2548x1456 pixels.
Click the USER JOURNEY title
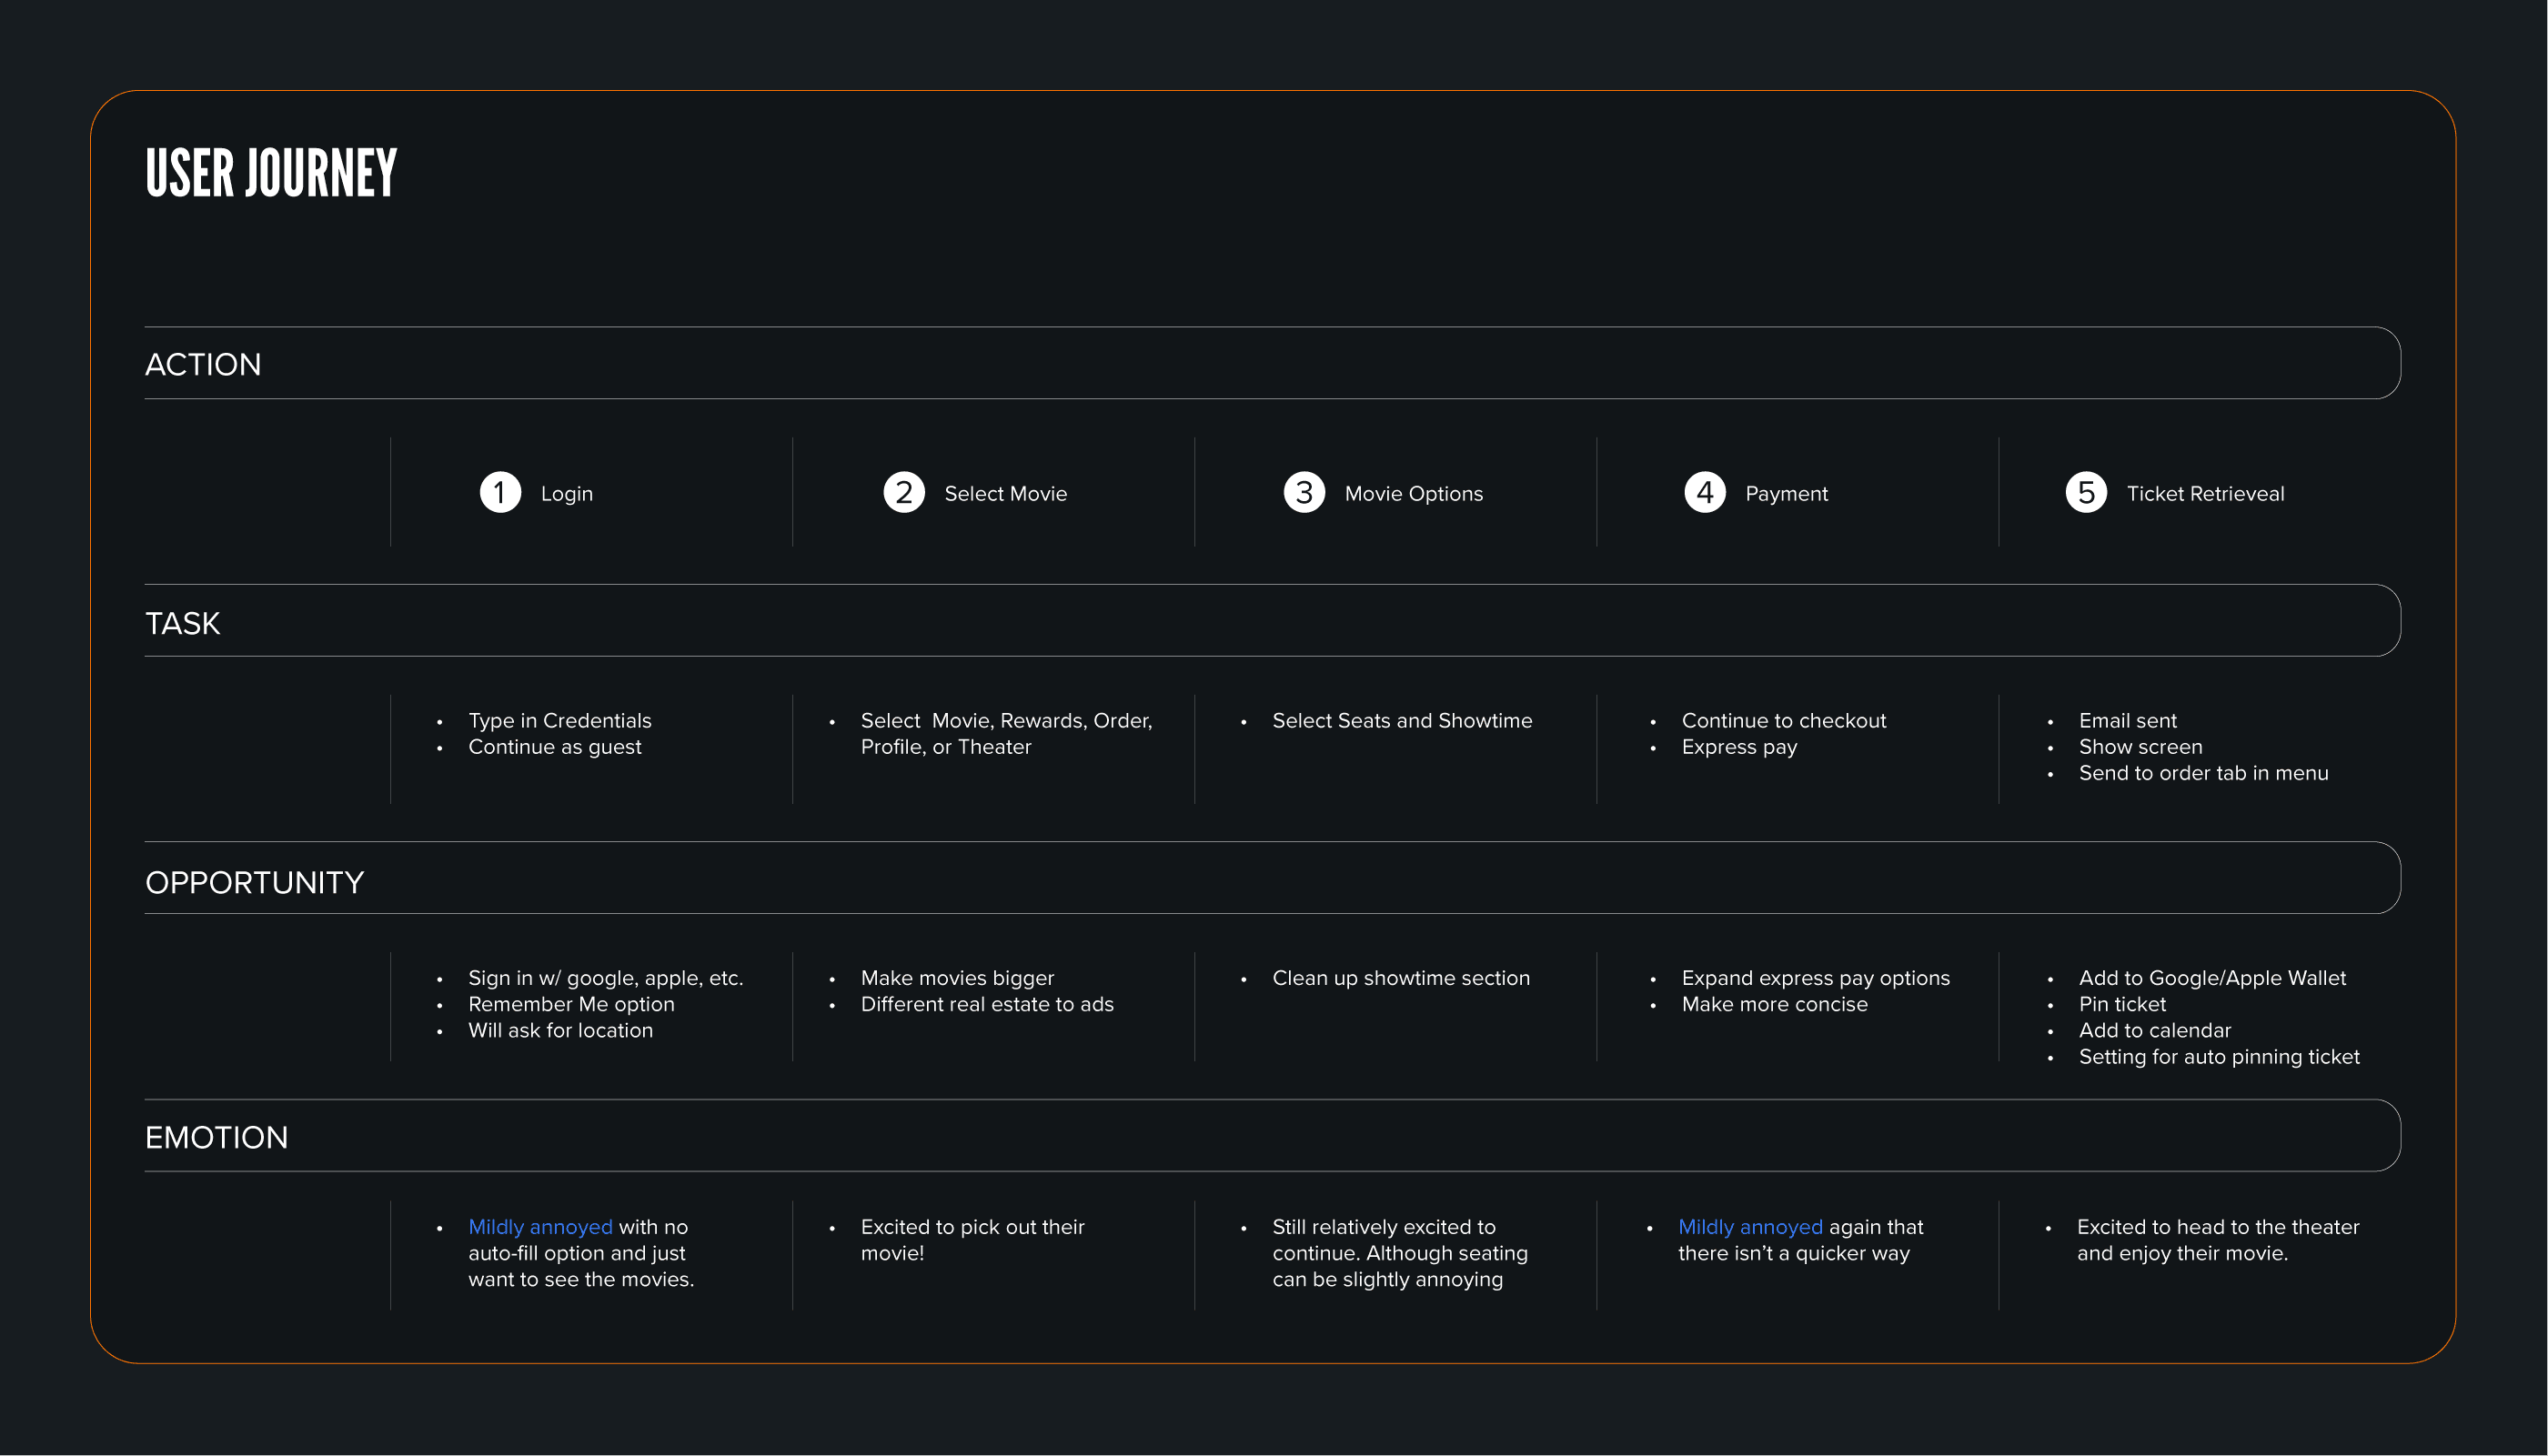pos(271,172)
